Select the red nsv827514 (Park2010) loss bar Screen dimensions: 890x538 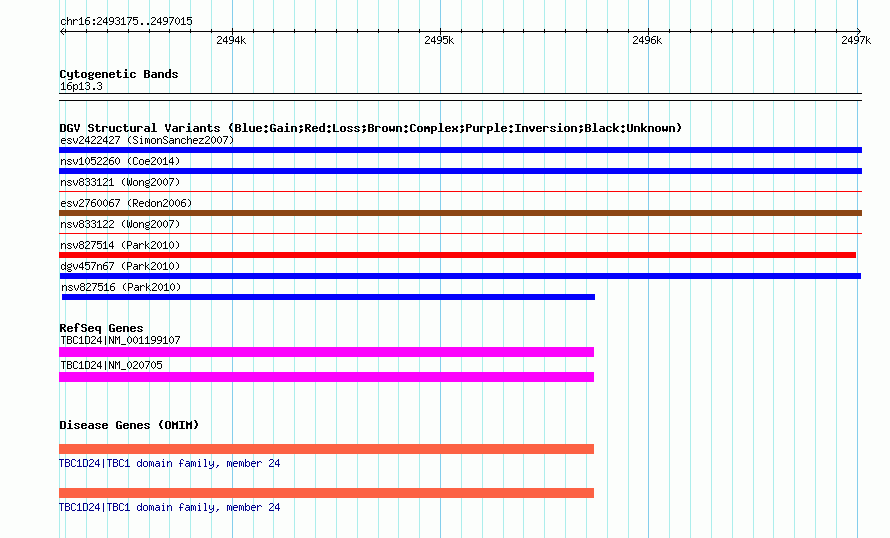[x=457, y=255]
